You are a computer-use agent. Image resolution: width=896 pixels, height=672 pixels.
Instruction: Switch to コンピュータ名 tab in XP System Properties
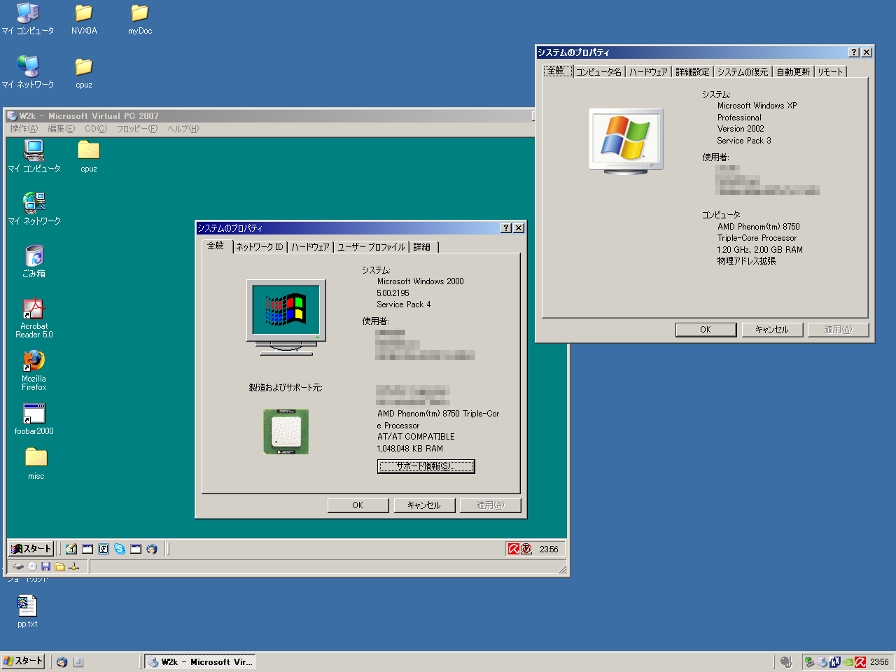[x=598, y=72]
